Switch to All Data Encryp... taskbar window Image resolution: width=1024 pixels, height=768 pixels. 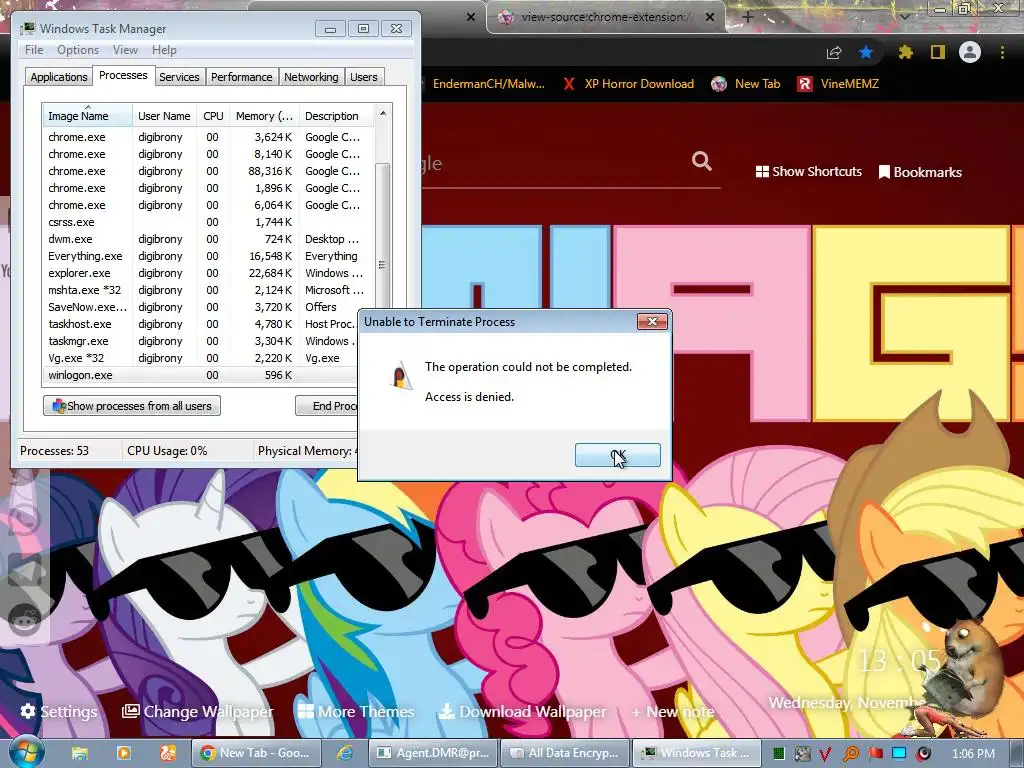coord(565,753)
